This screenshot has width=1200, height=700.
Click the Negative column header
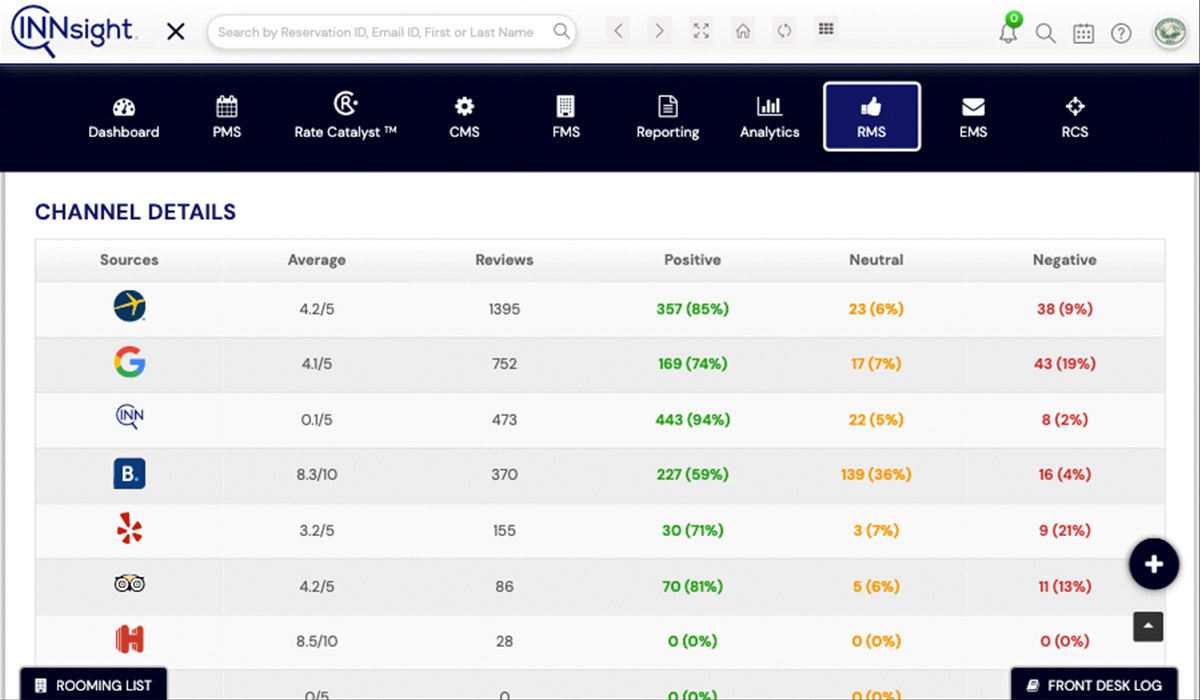pos(1065,260)
